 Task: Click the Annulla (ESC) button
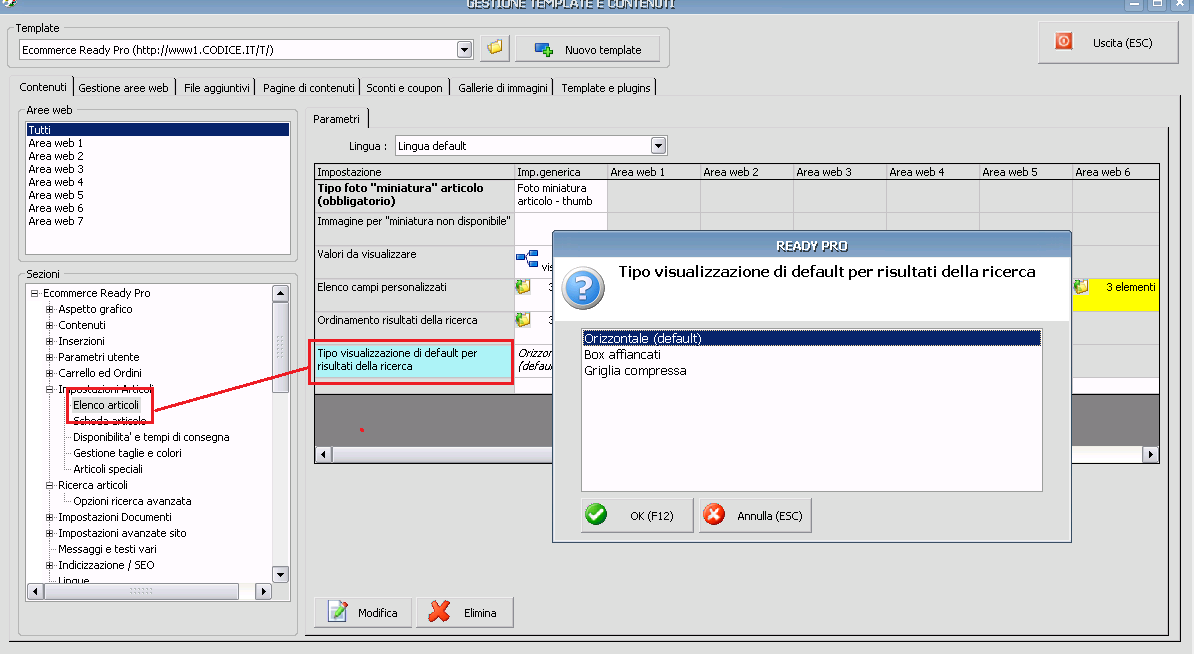click(755, 515)
